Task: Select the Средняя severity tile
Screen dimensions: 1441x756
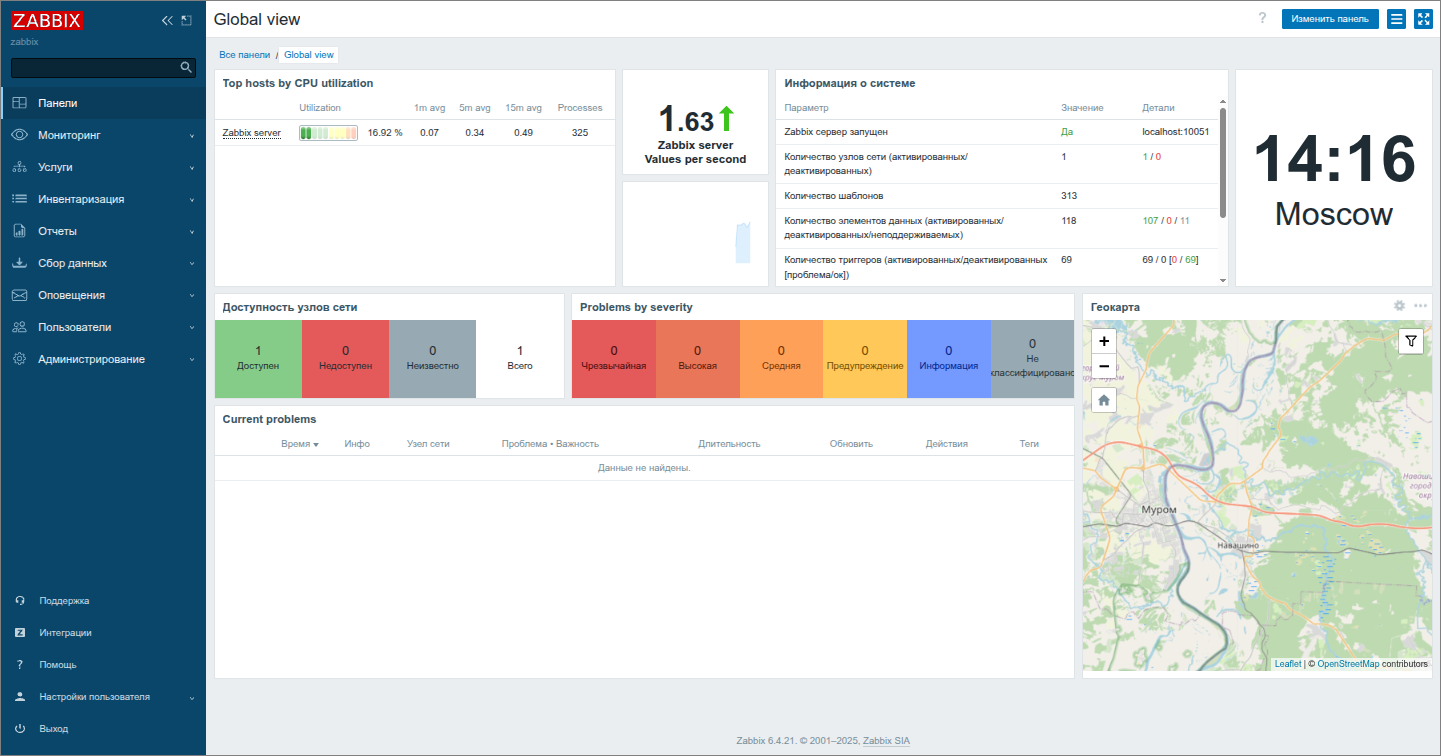Action: tap(781, 359)
